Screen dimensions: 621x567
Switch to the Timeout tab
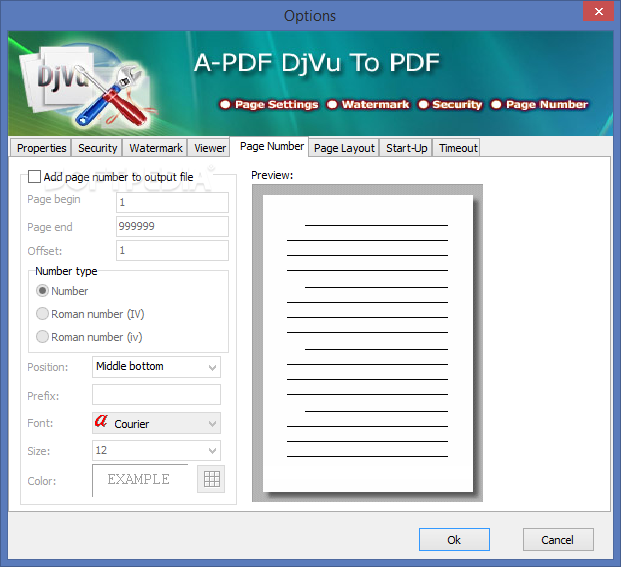(457, 148)
